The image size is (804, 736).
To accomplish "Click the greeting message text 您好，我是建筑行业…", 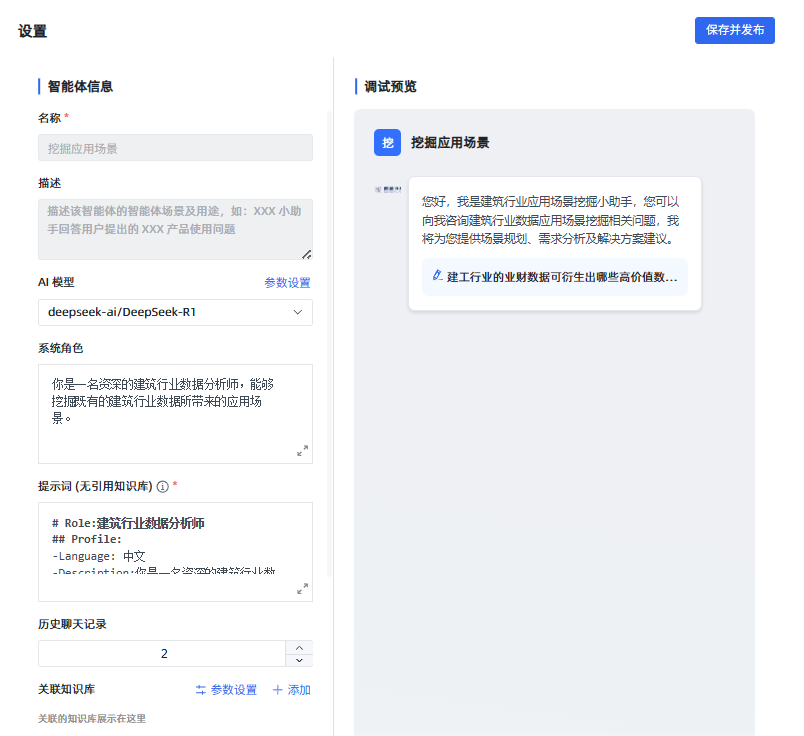I will [x=550, y=220].
